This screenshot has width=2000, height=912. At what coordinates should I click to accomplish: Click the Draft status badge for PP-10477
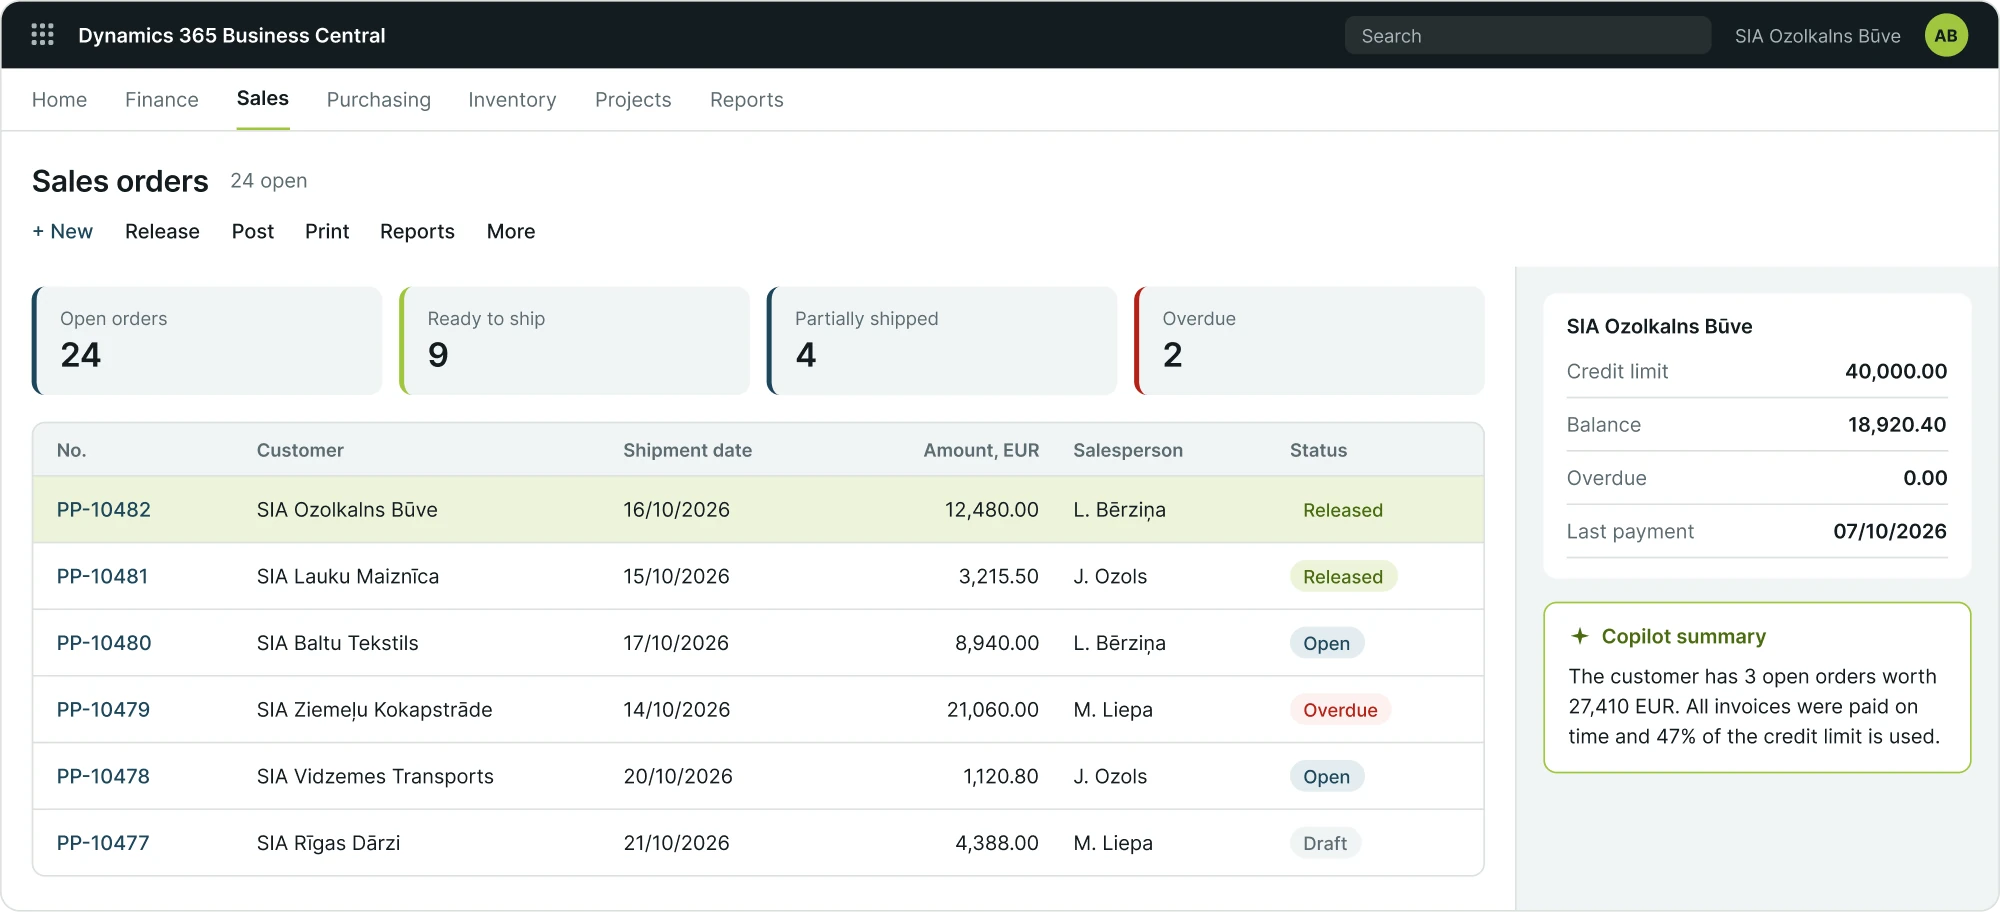click(1325, 843)
